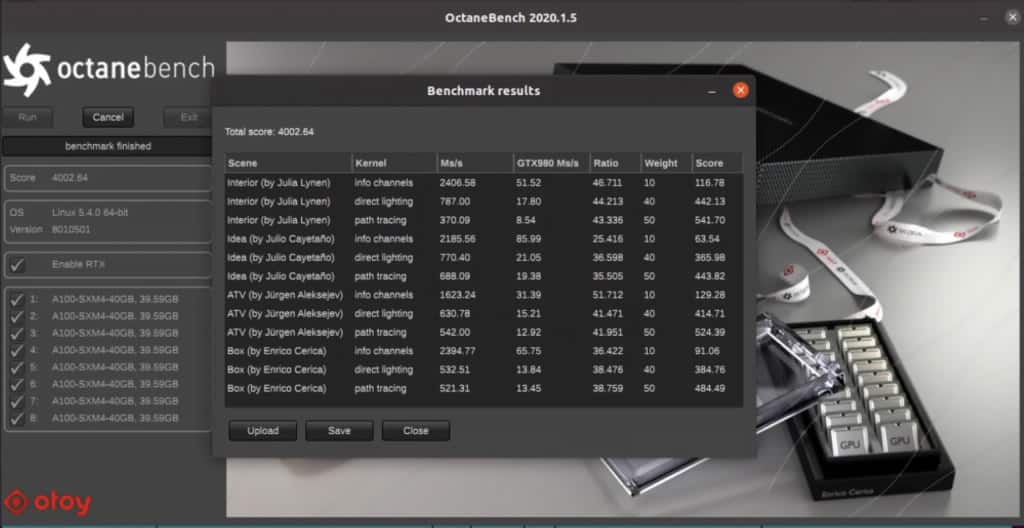Select Interior path tracing row

[x=484, y=220]
